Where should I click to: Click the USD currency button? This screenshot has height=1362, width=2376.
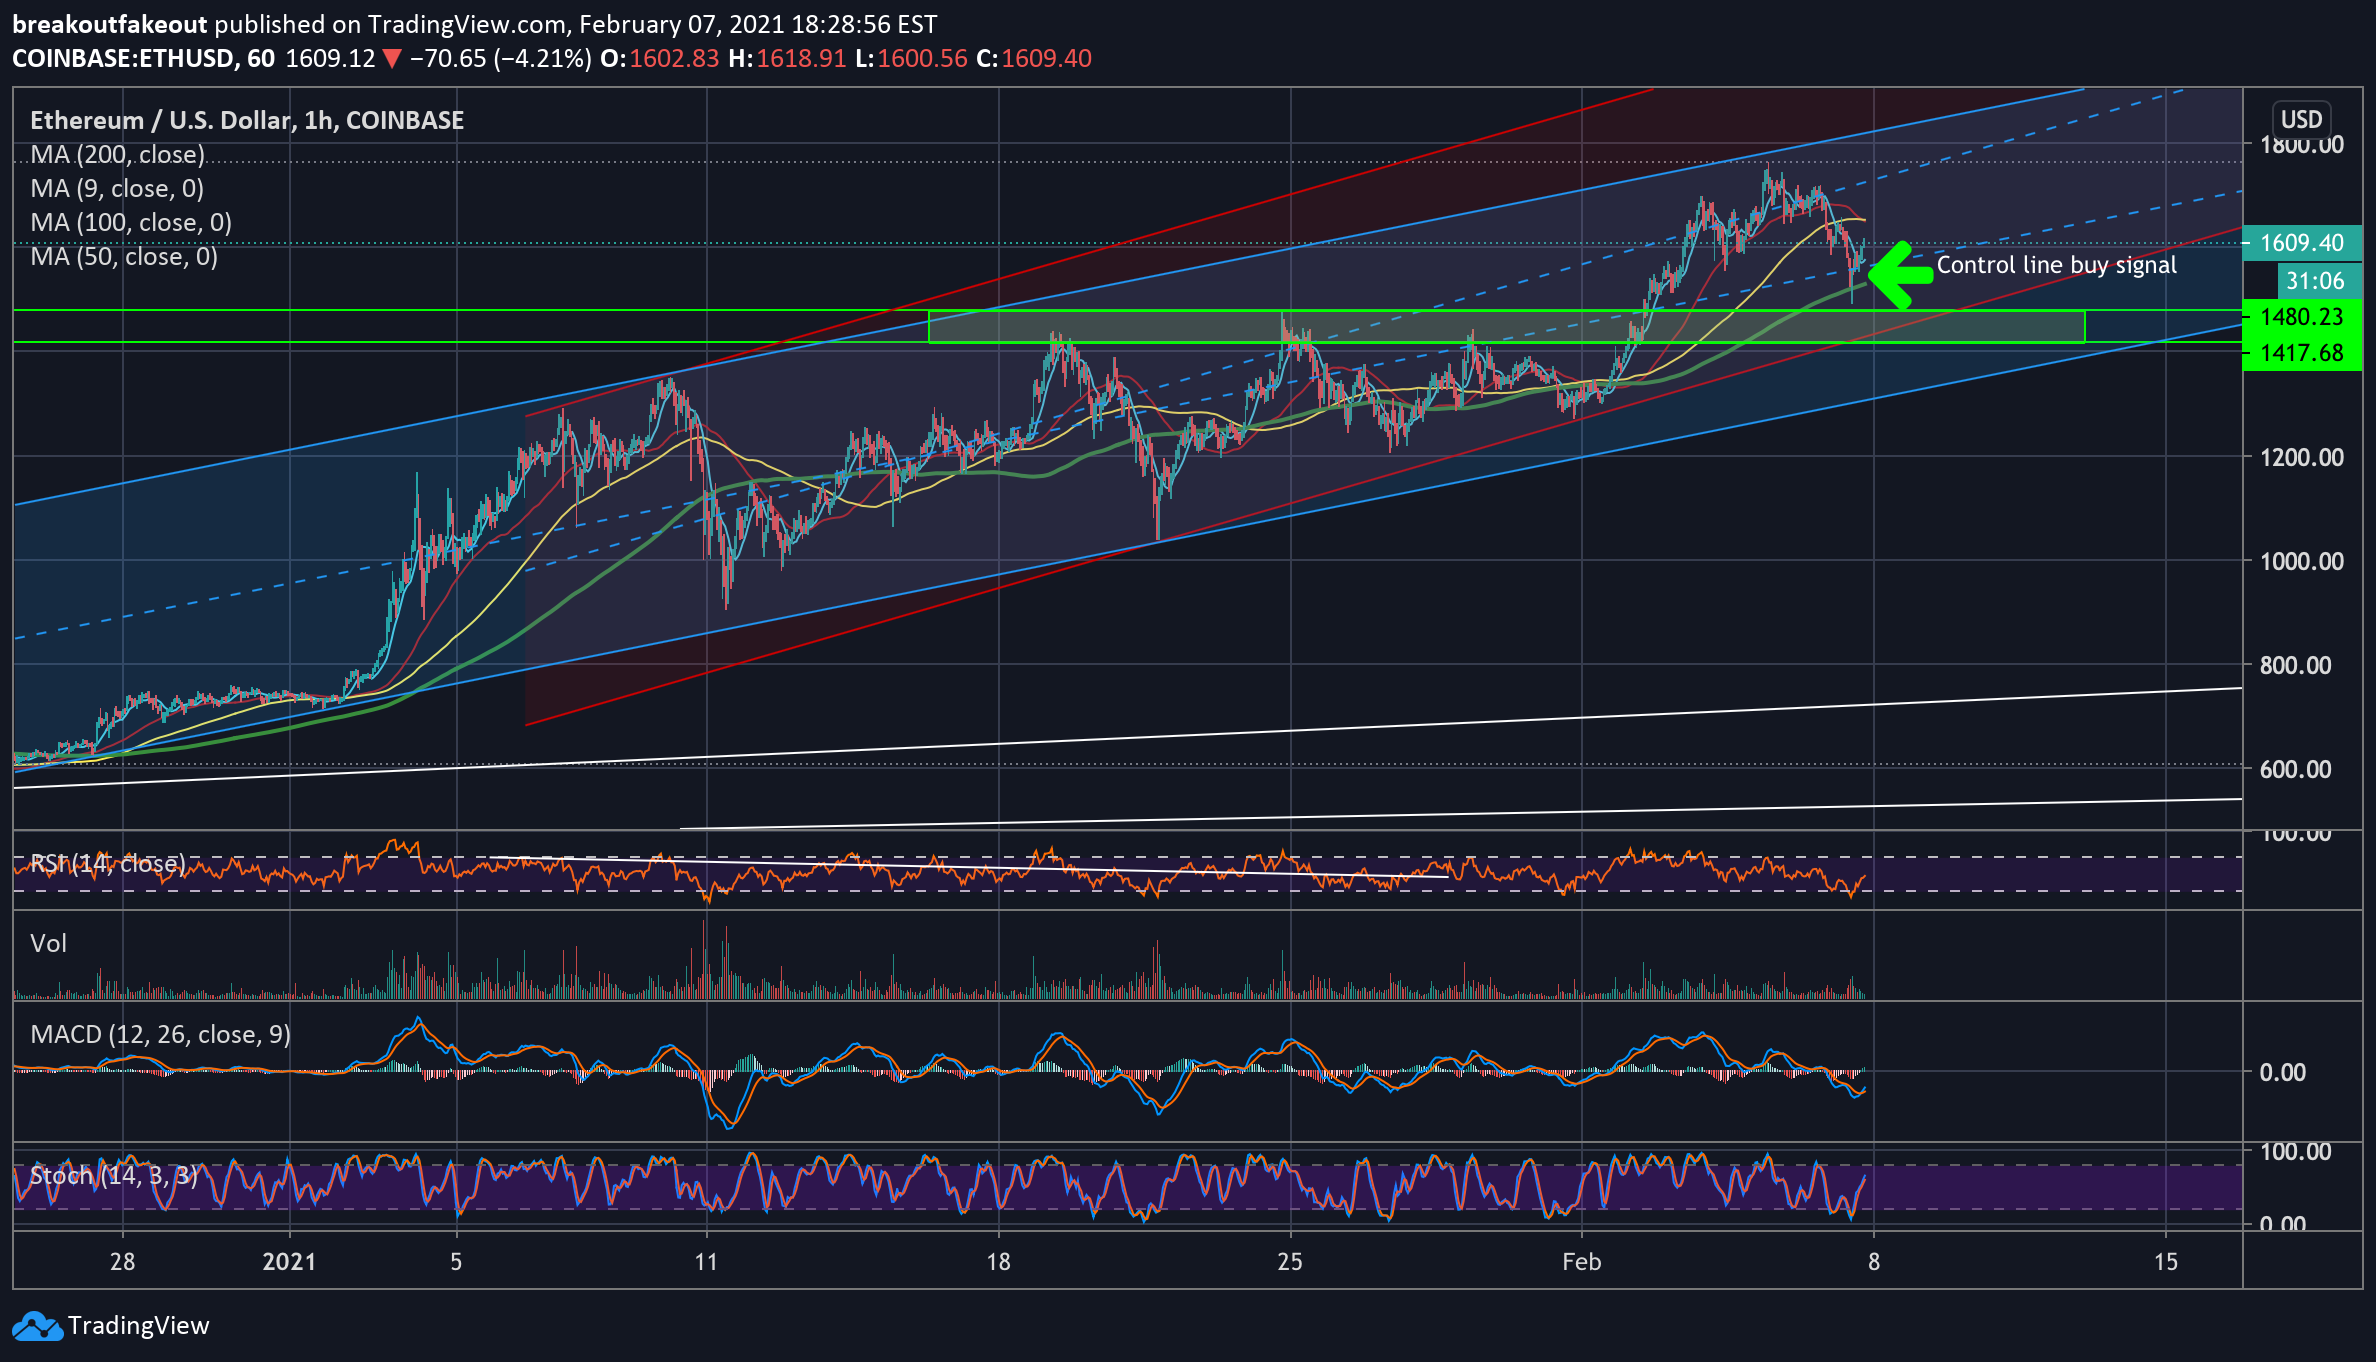point(2301,120)
